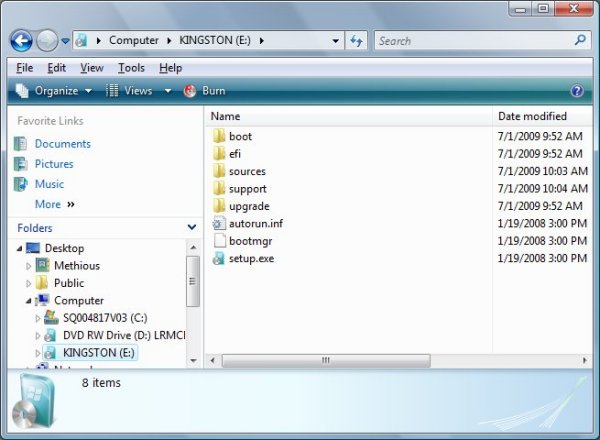
Task: Open the Organize toolbar menu
Action: click(54, 91)
